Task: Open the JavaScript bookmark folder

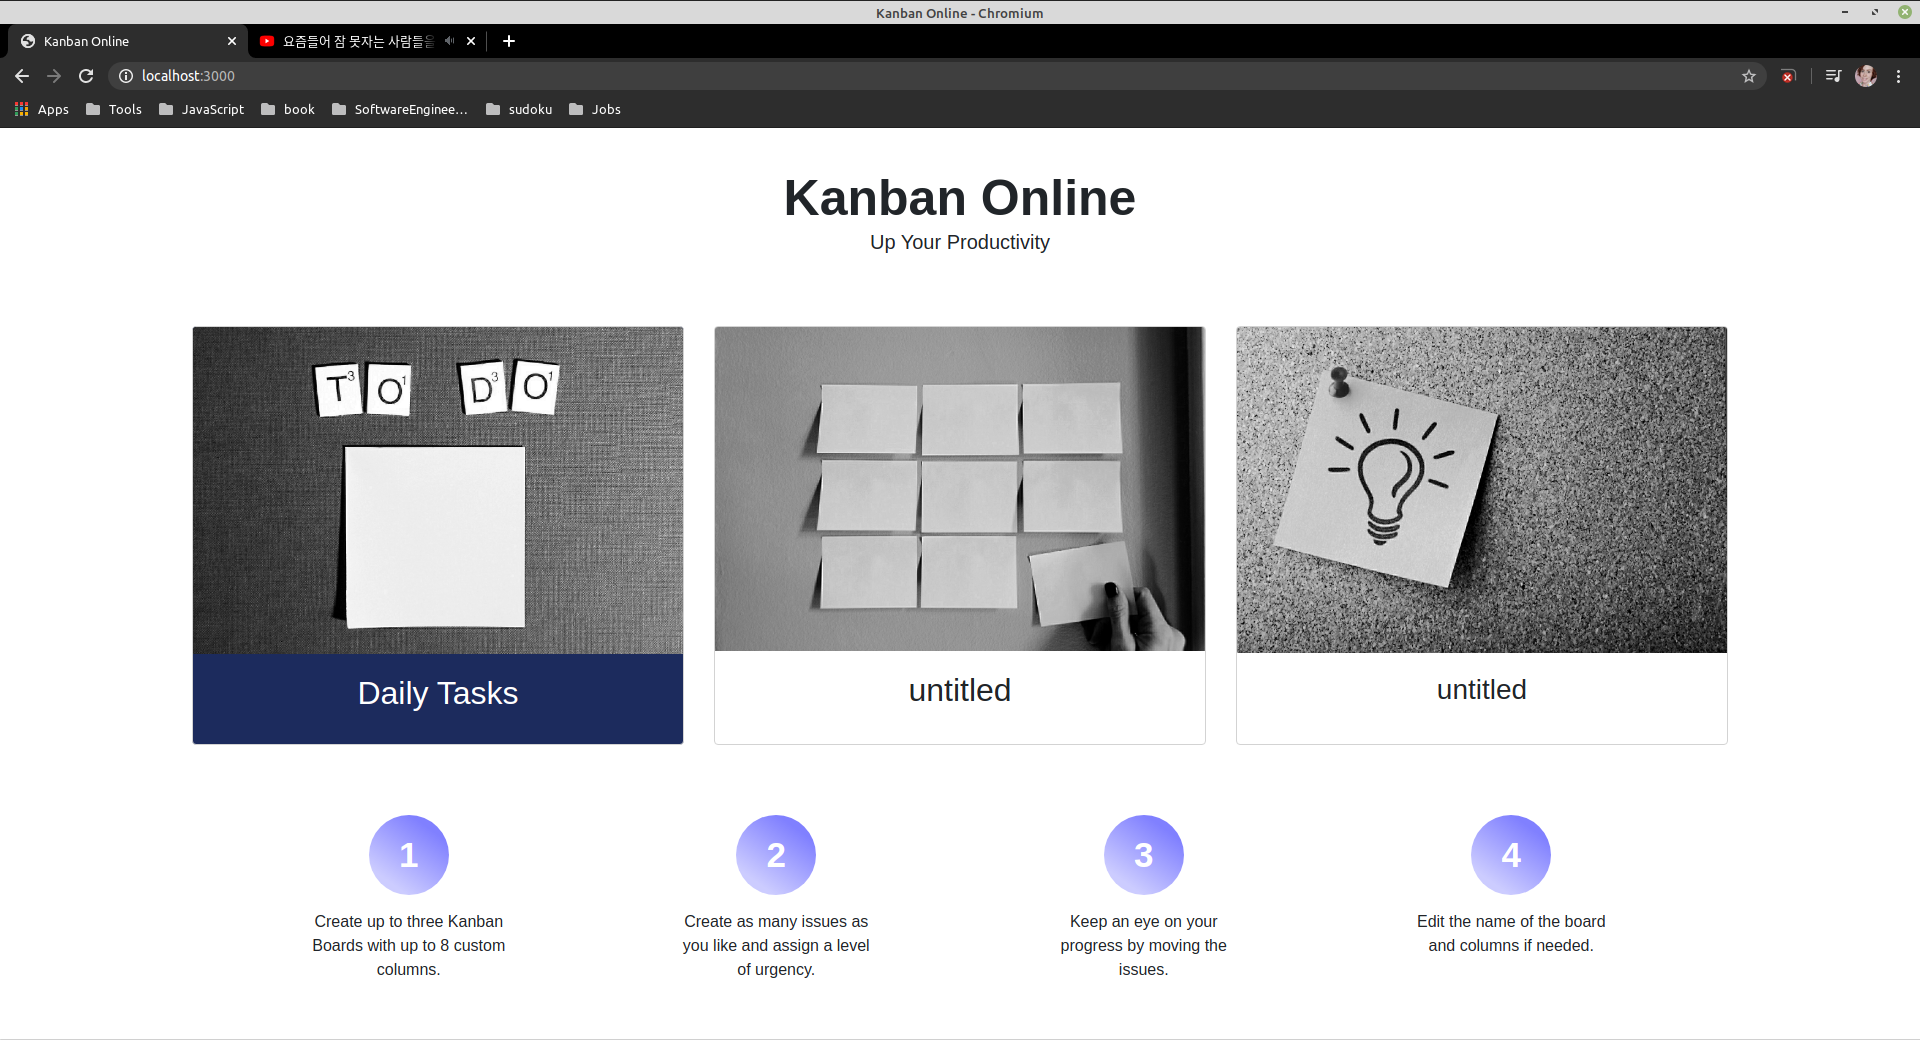Action: [201, 109]
